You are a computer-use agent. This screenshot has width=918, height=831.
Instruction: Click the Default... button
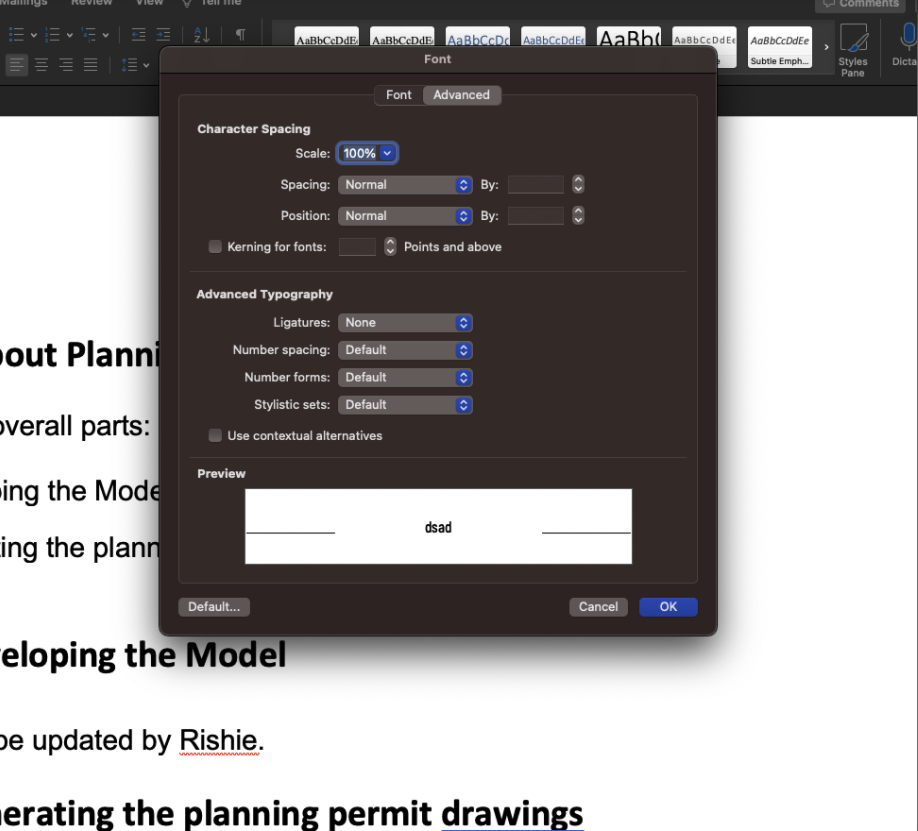click(214, 607)
